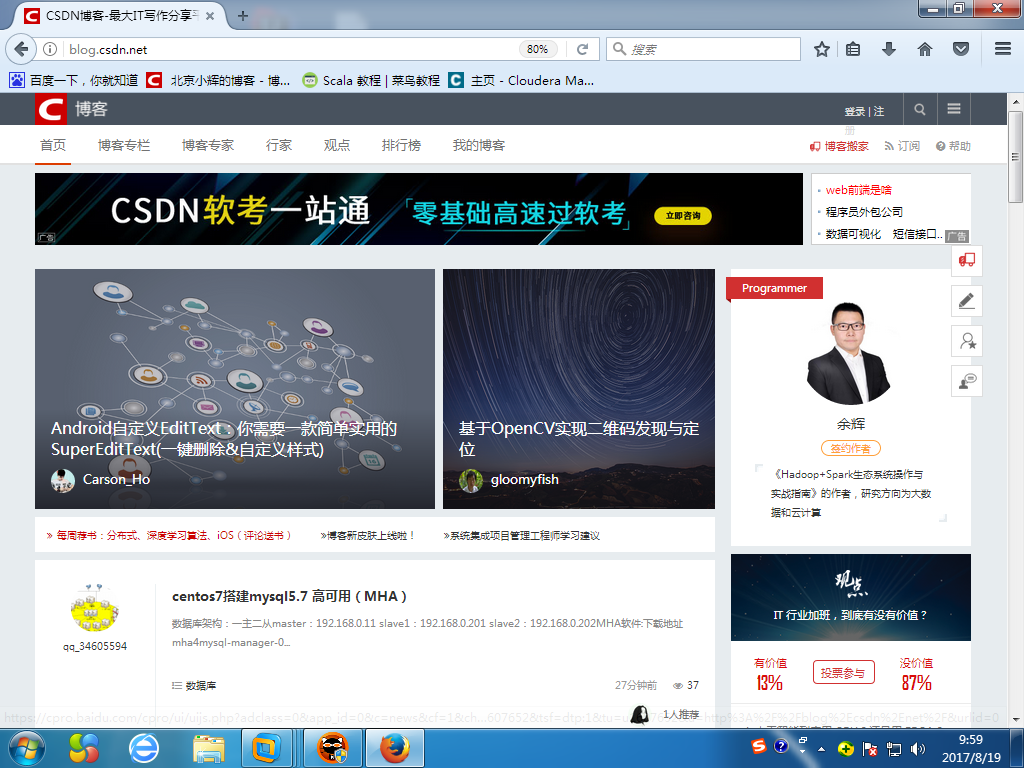The width and height of the screenshot is (1024, 768).
Task: Open the web前端是啥 sidebar link
Action: point(858,190)
